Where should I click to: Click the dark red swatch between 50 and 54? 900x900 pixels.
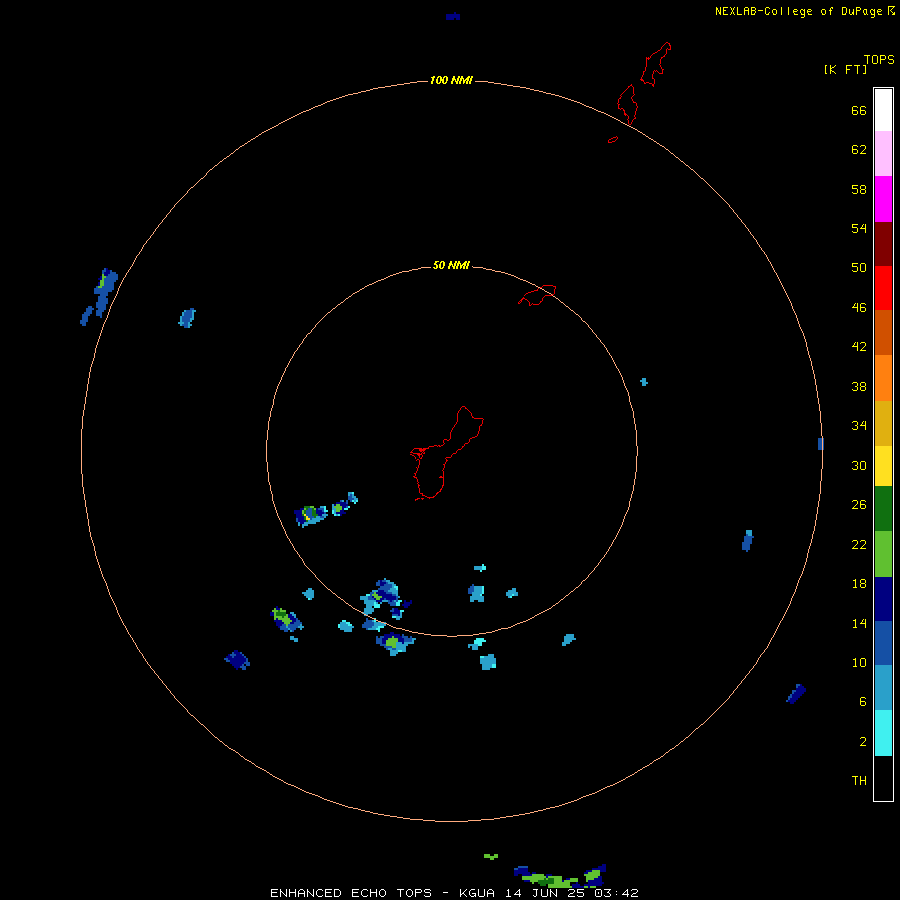(883, 243)
